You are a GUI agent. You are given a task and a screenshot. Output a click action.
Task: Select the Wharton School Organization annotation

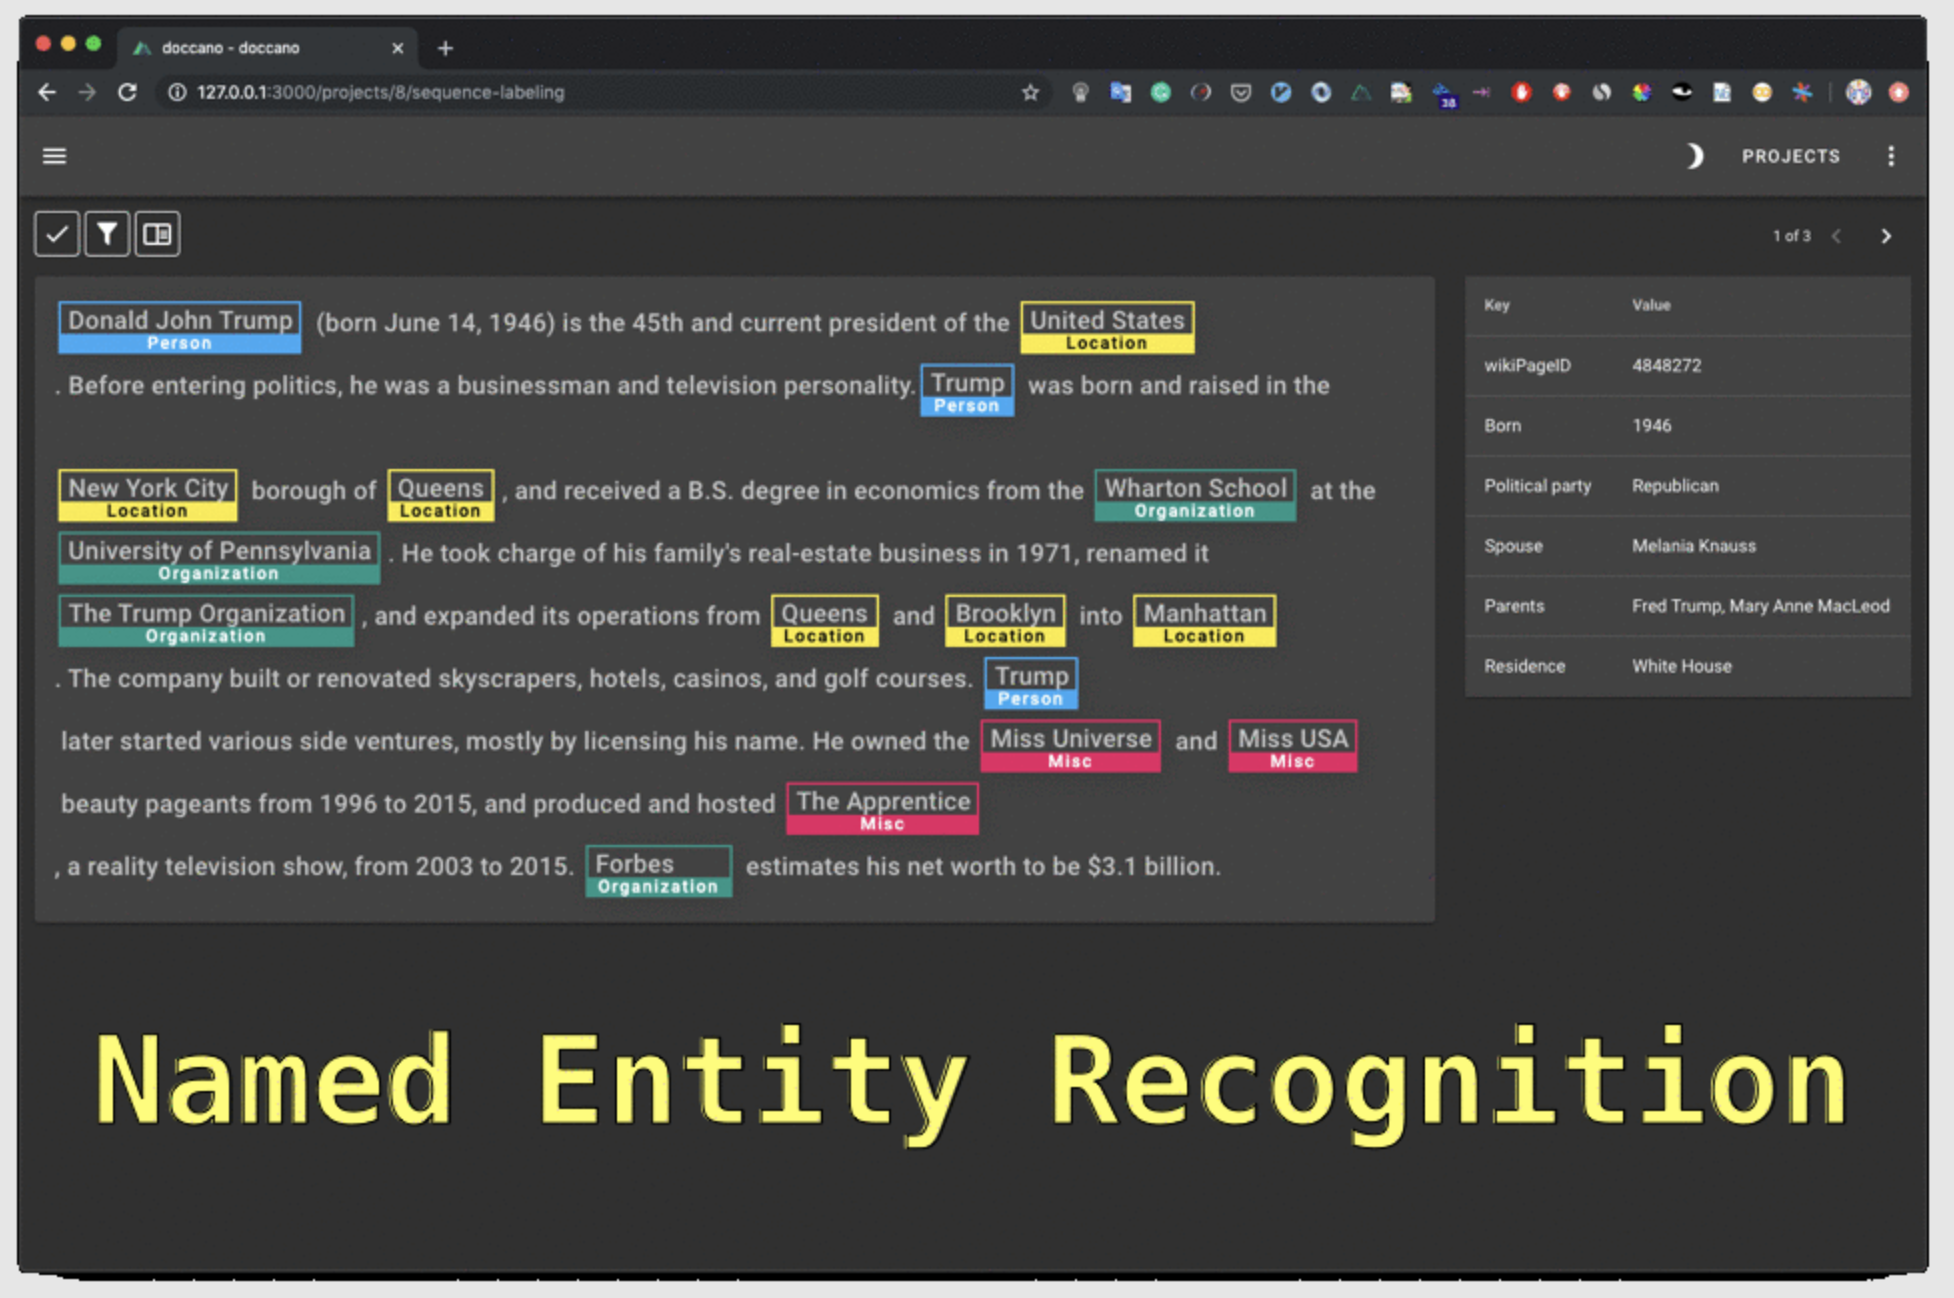point(1194,495)
